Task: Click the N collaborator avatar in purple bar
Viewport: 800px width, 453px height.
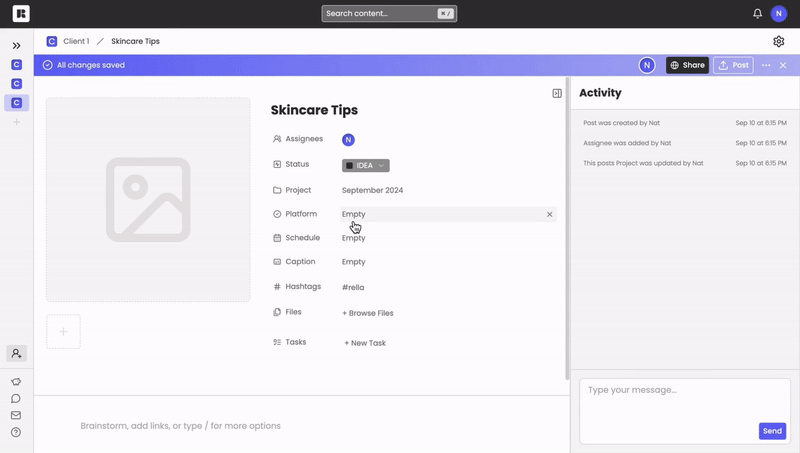Action: [647, 65]
